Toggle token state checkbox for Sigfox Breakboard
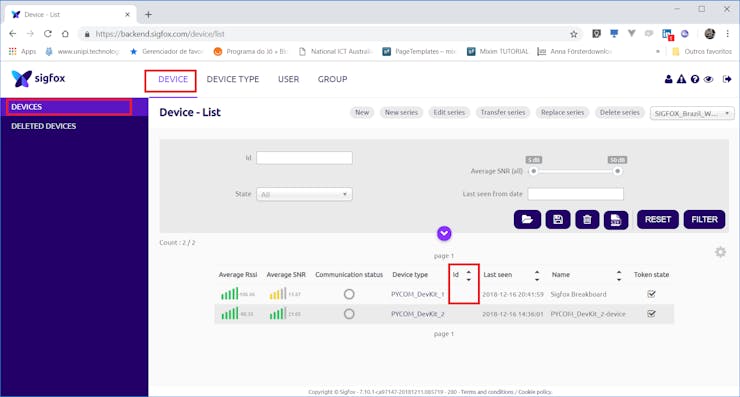 [x=651, y=294]
